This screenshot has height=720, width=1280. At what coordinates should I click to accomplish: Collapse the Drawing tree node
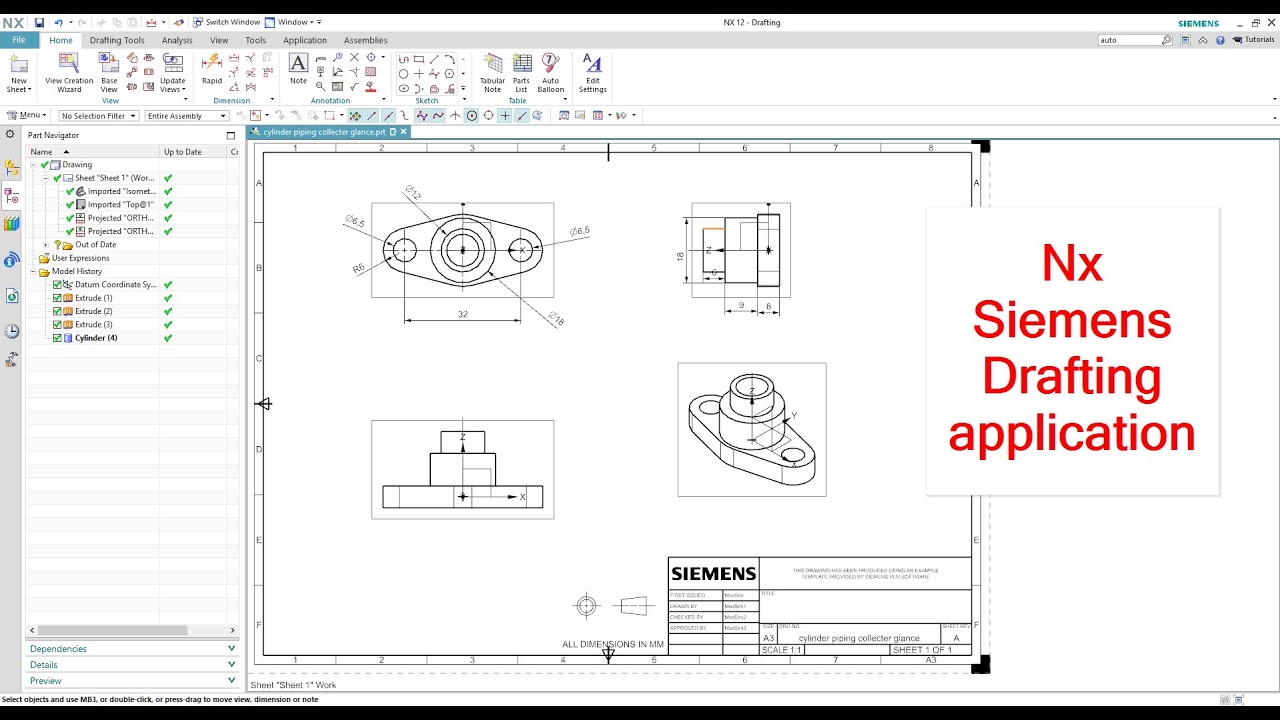click(x=33, y=165)
